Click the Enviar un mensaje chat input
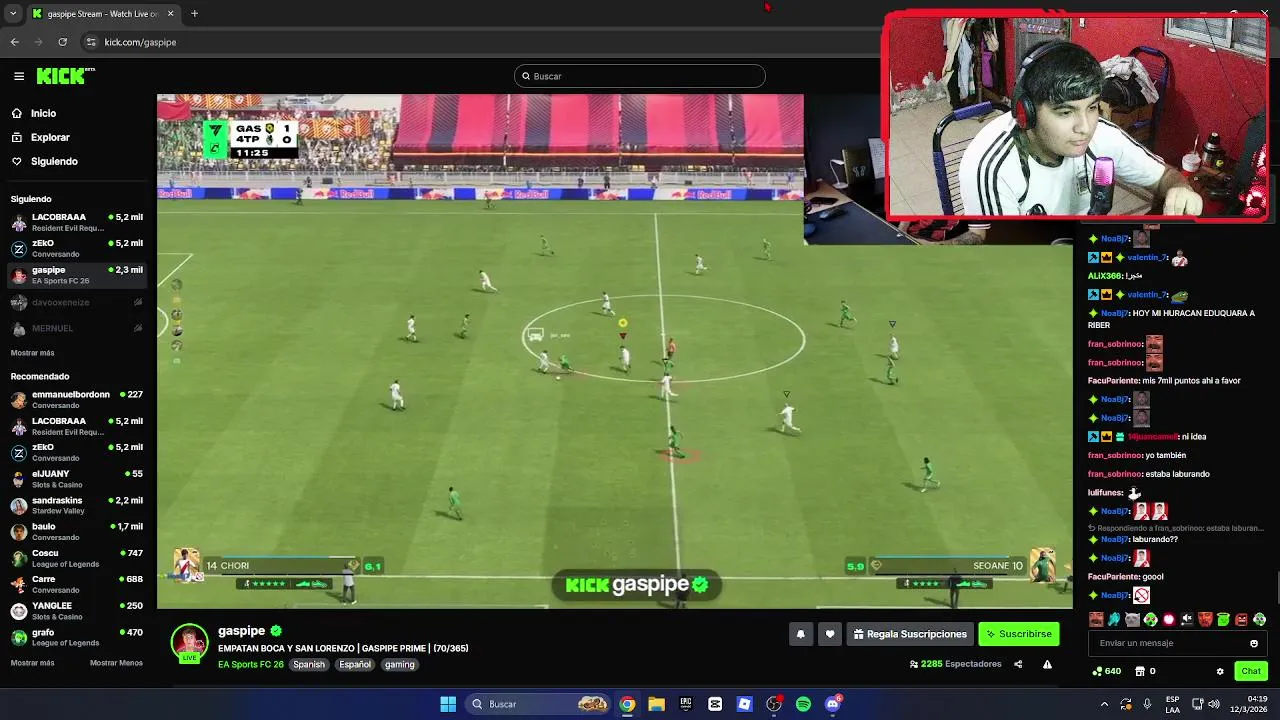 [x=1176, y=643]
